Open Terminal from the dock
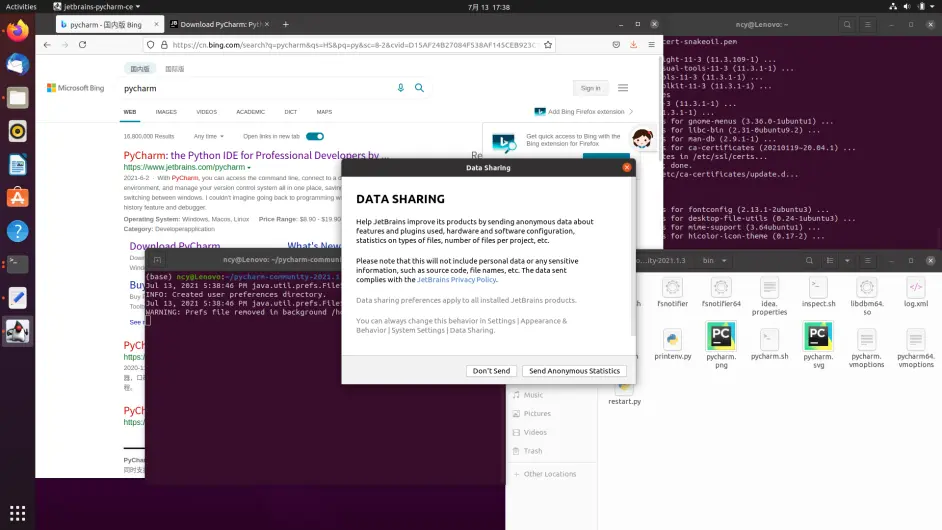 (x=17, y=264)
